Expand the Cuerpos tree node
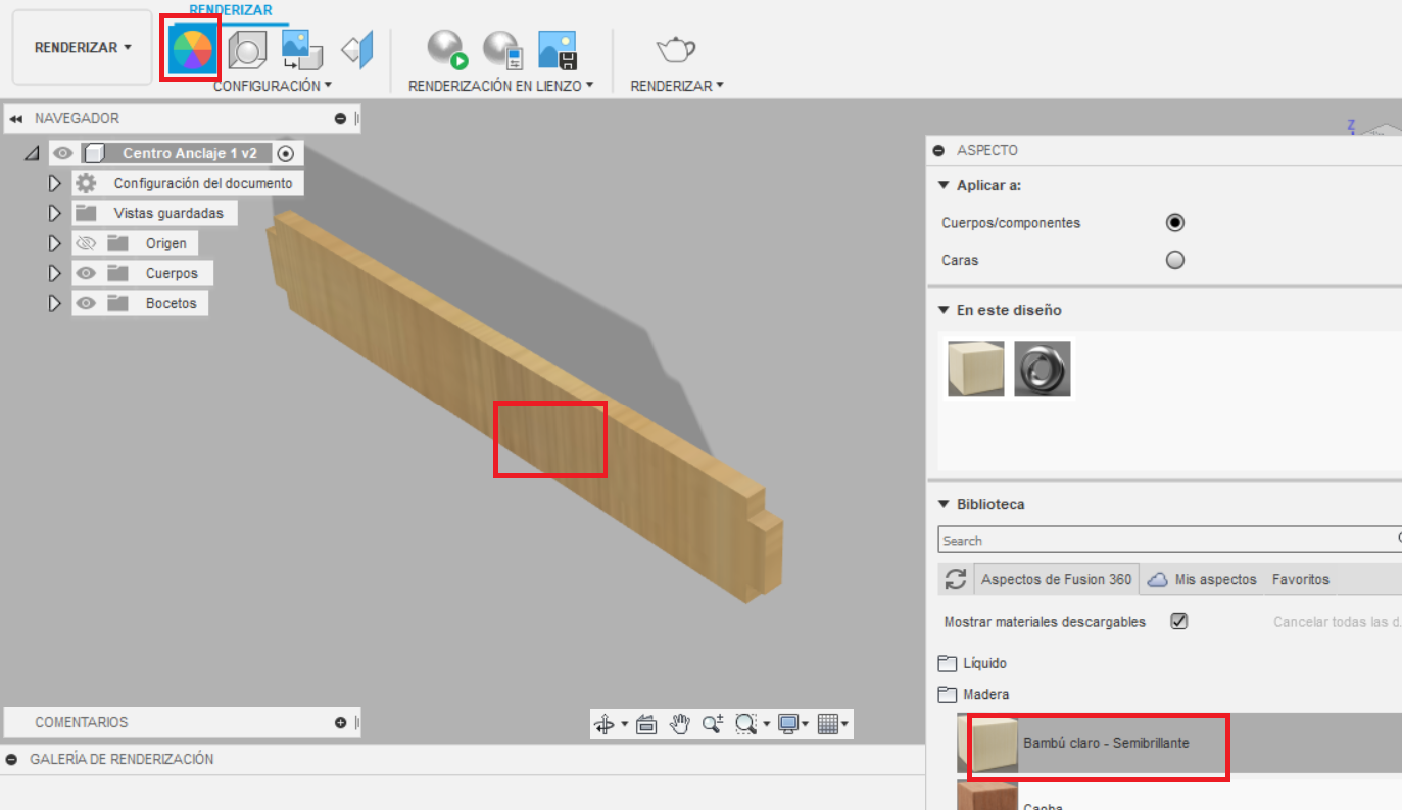The image size is (1402, 810). (55, 273)
